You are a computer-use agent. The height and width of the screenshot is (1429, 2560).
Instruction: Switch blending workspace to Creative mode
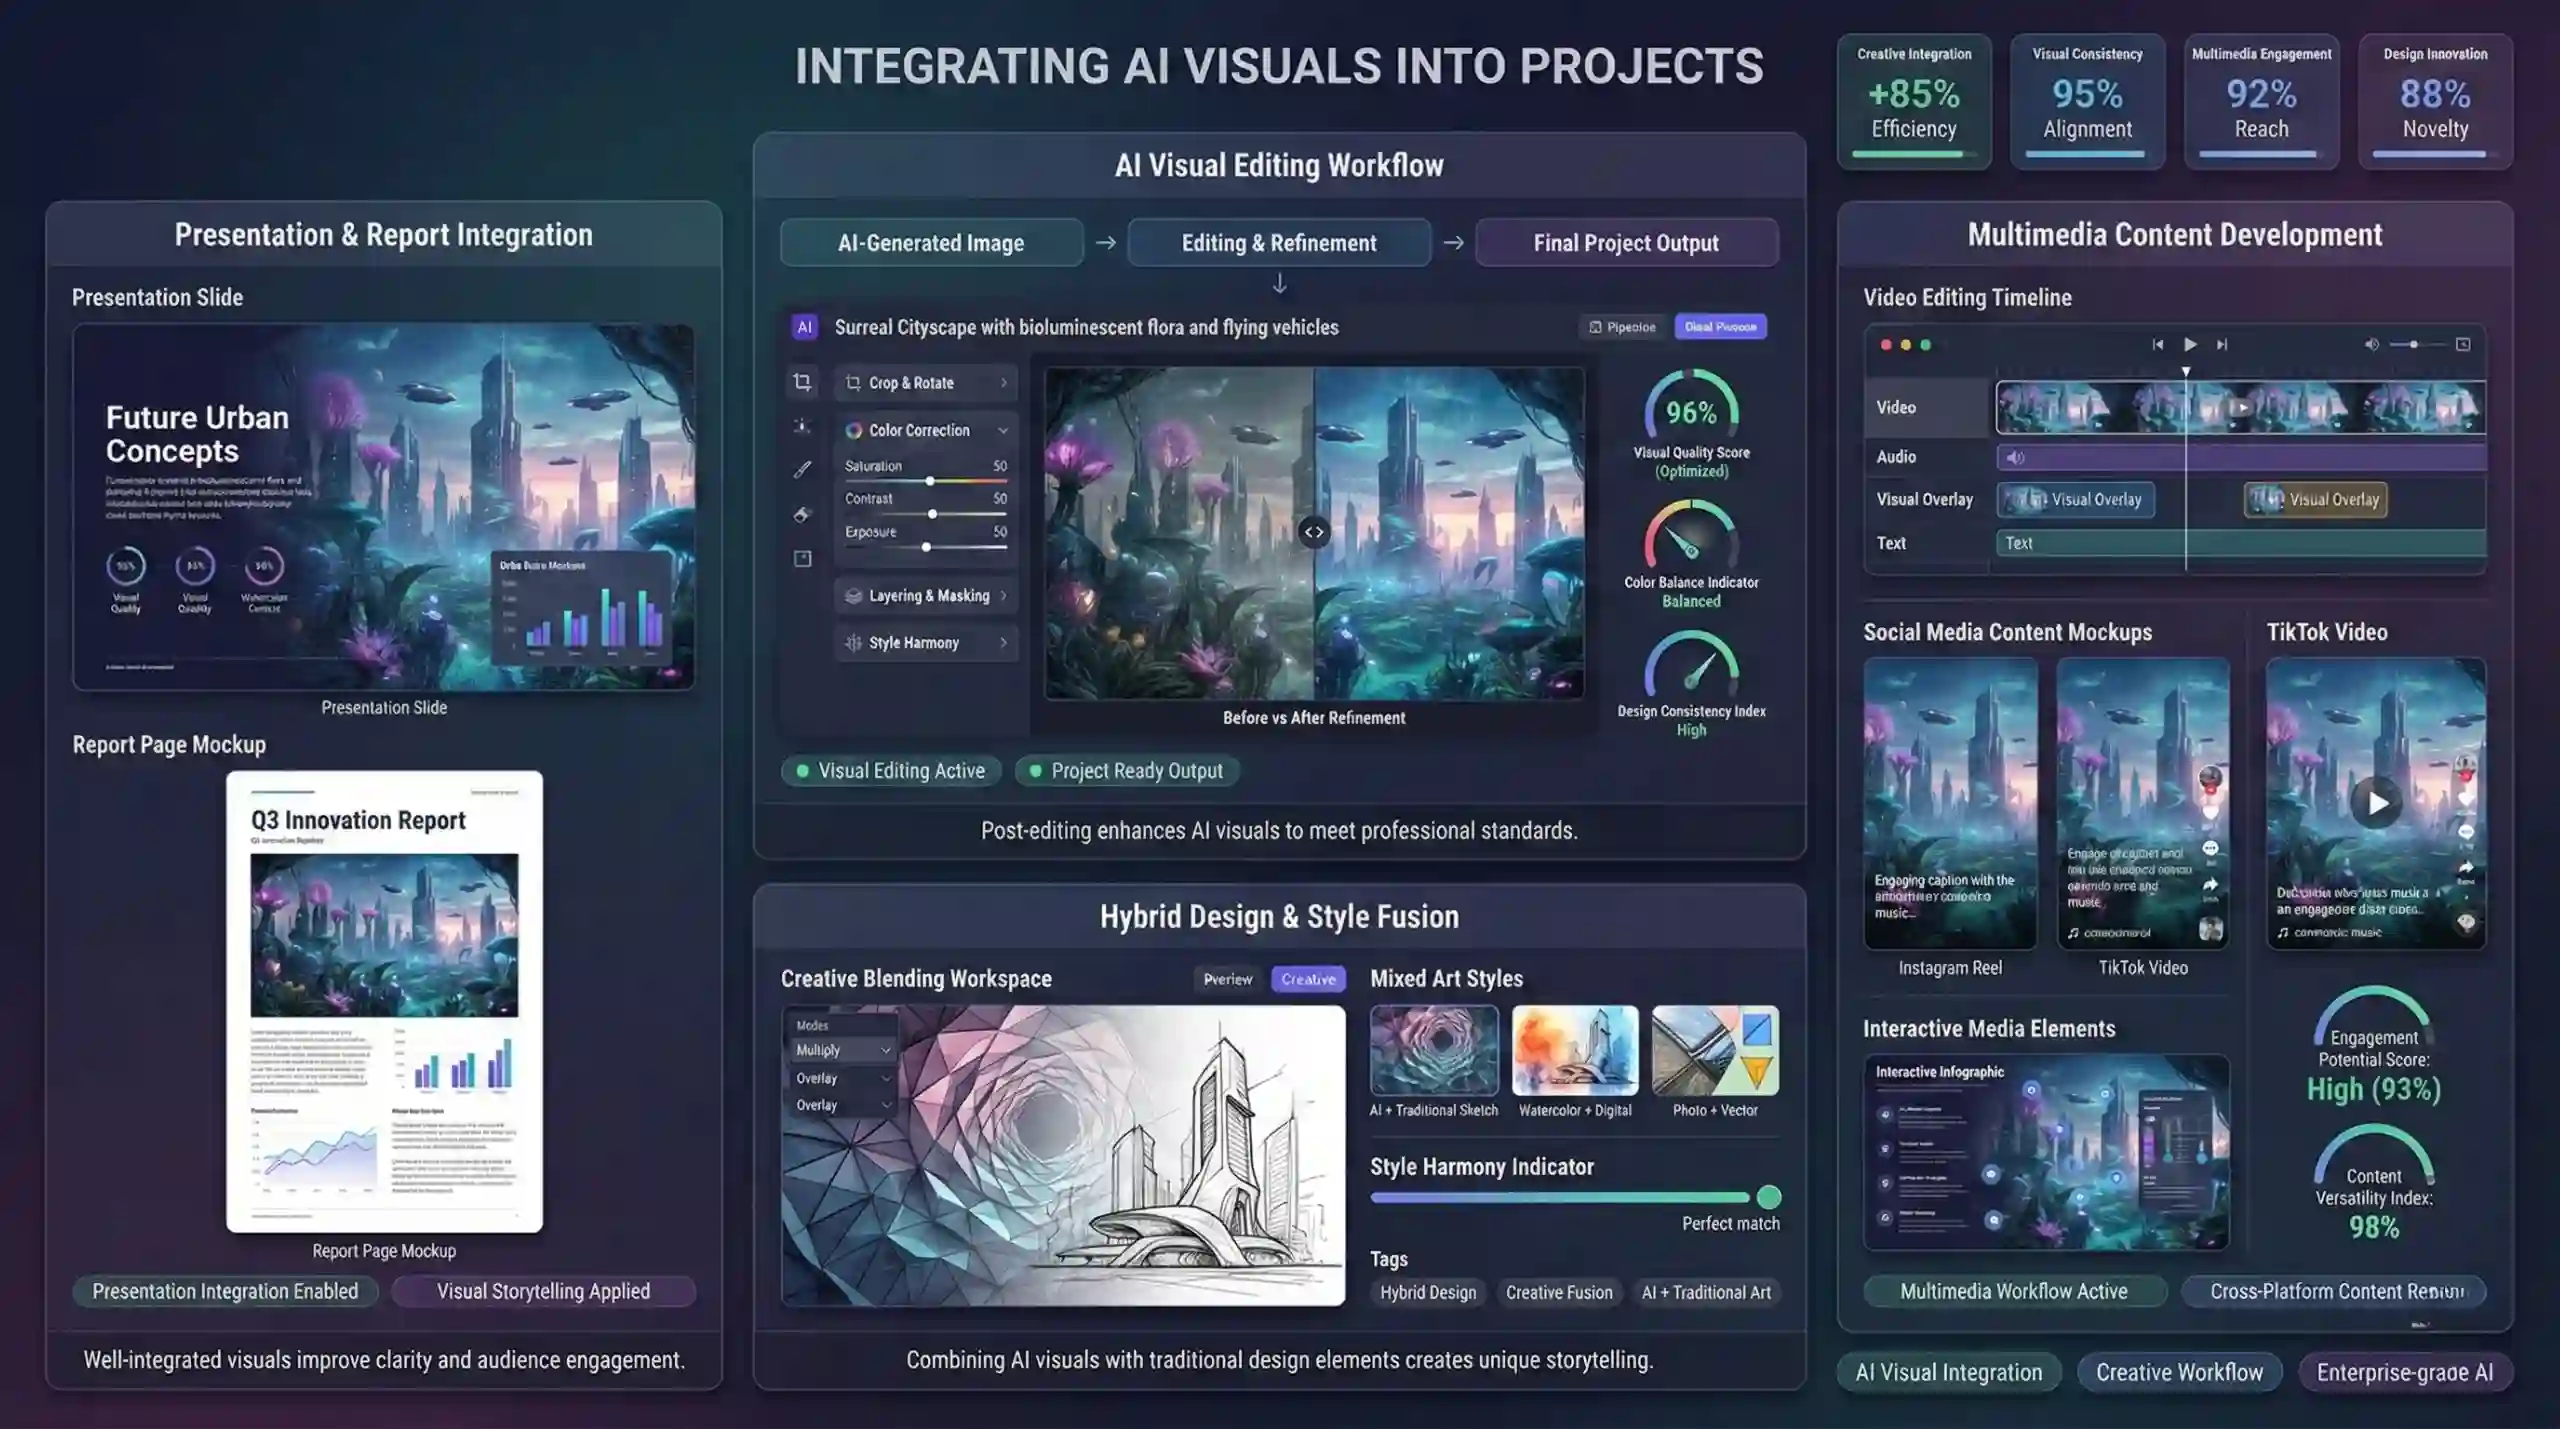(1308, 979)
